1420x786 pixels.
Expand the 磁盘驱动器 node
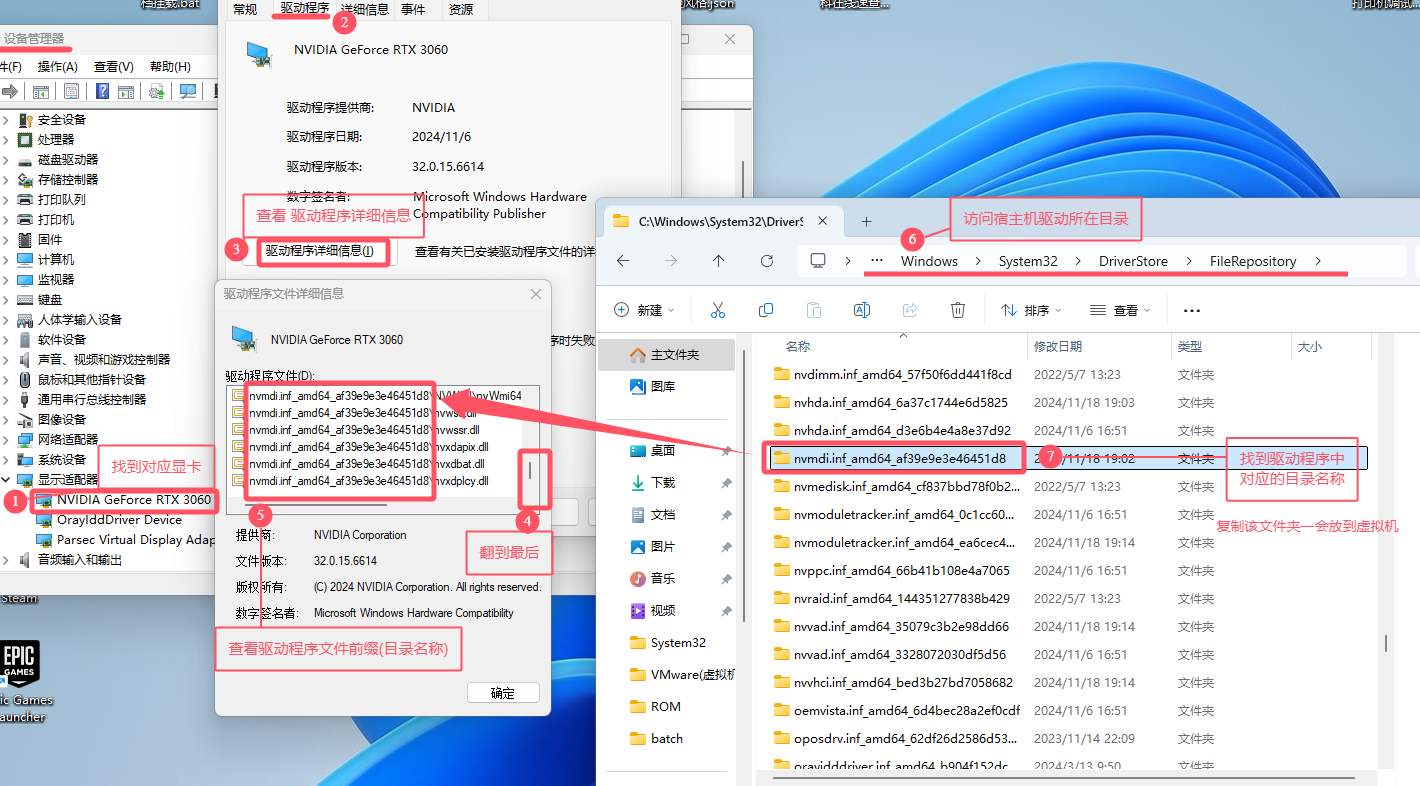6,159
